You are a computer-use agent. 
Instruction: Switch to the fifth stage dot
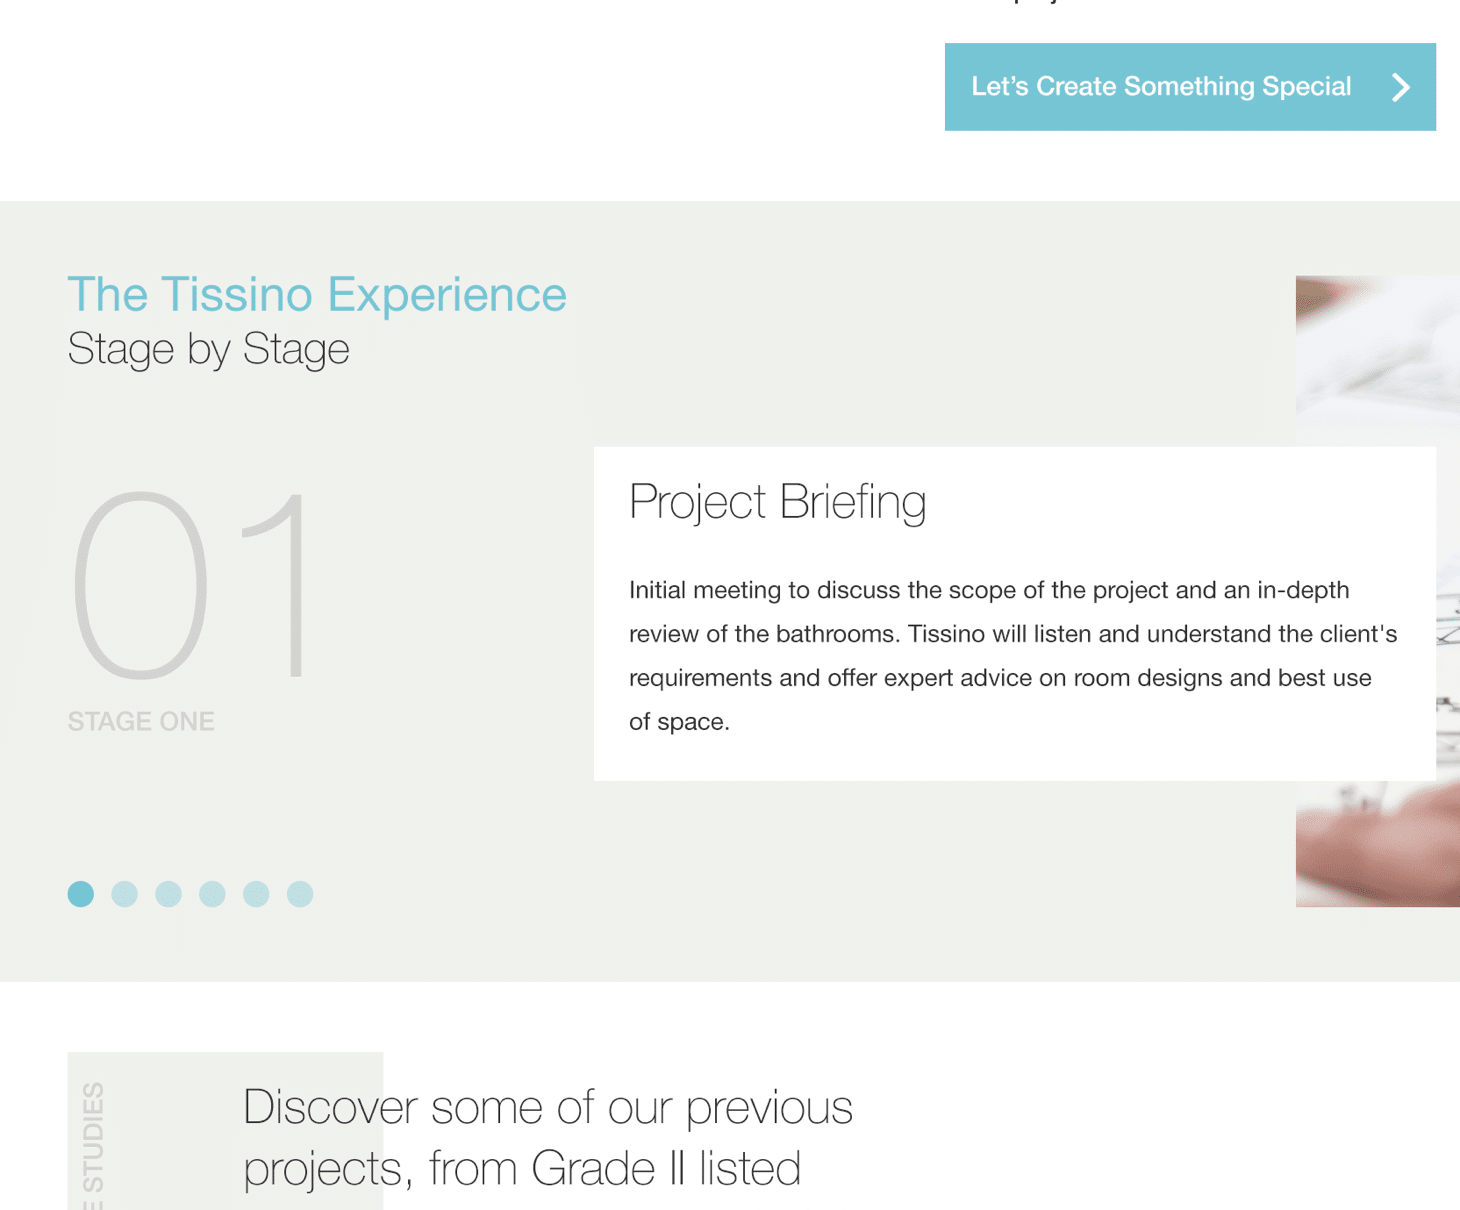(256, 894)
